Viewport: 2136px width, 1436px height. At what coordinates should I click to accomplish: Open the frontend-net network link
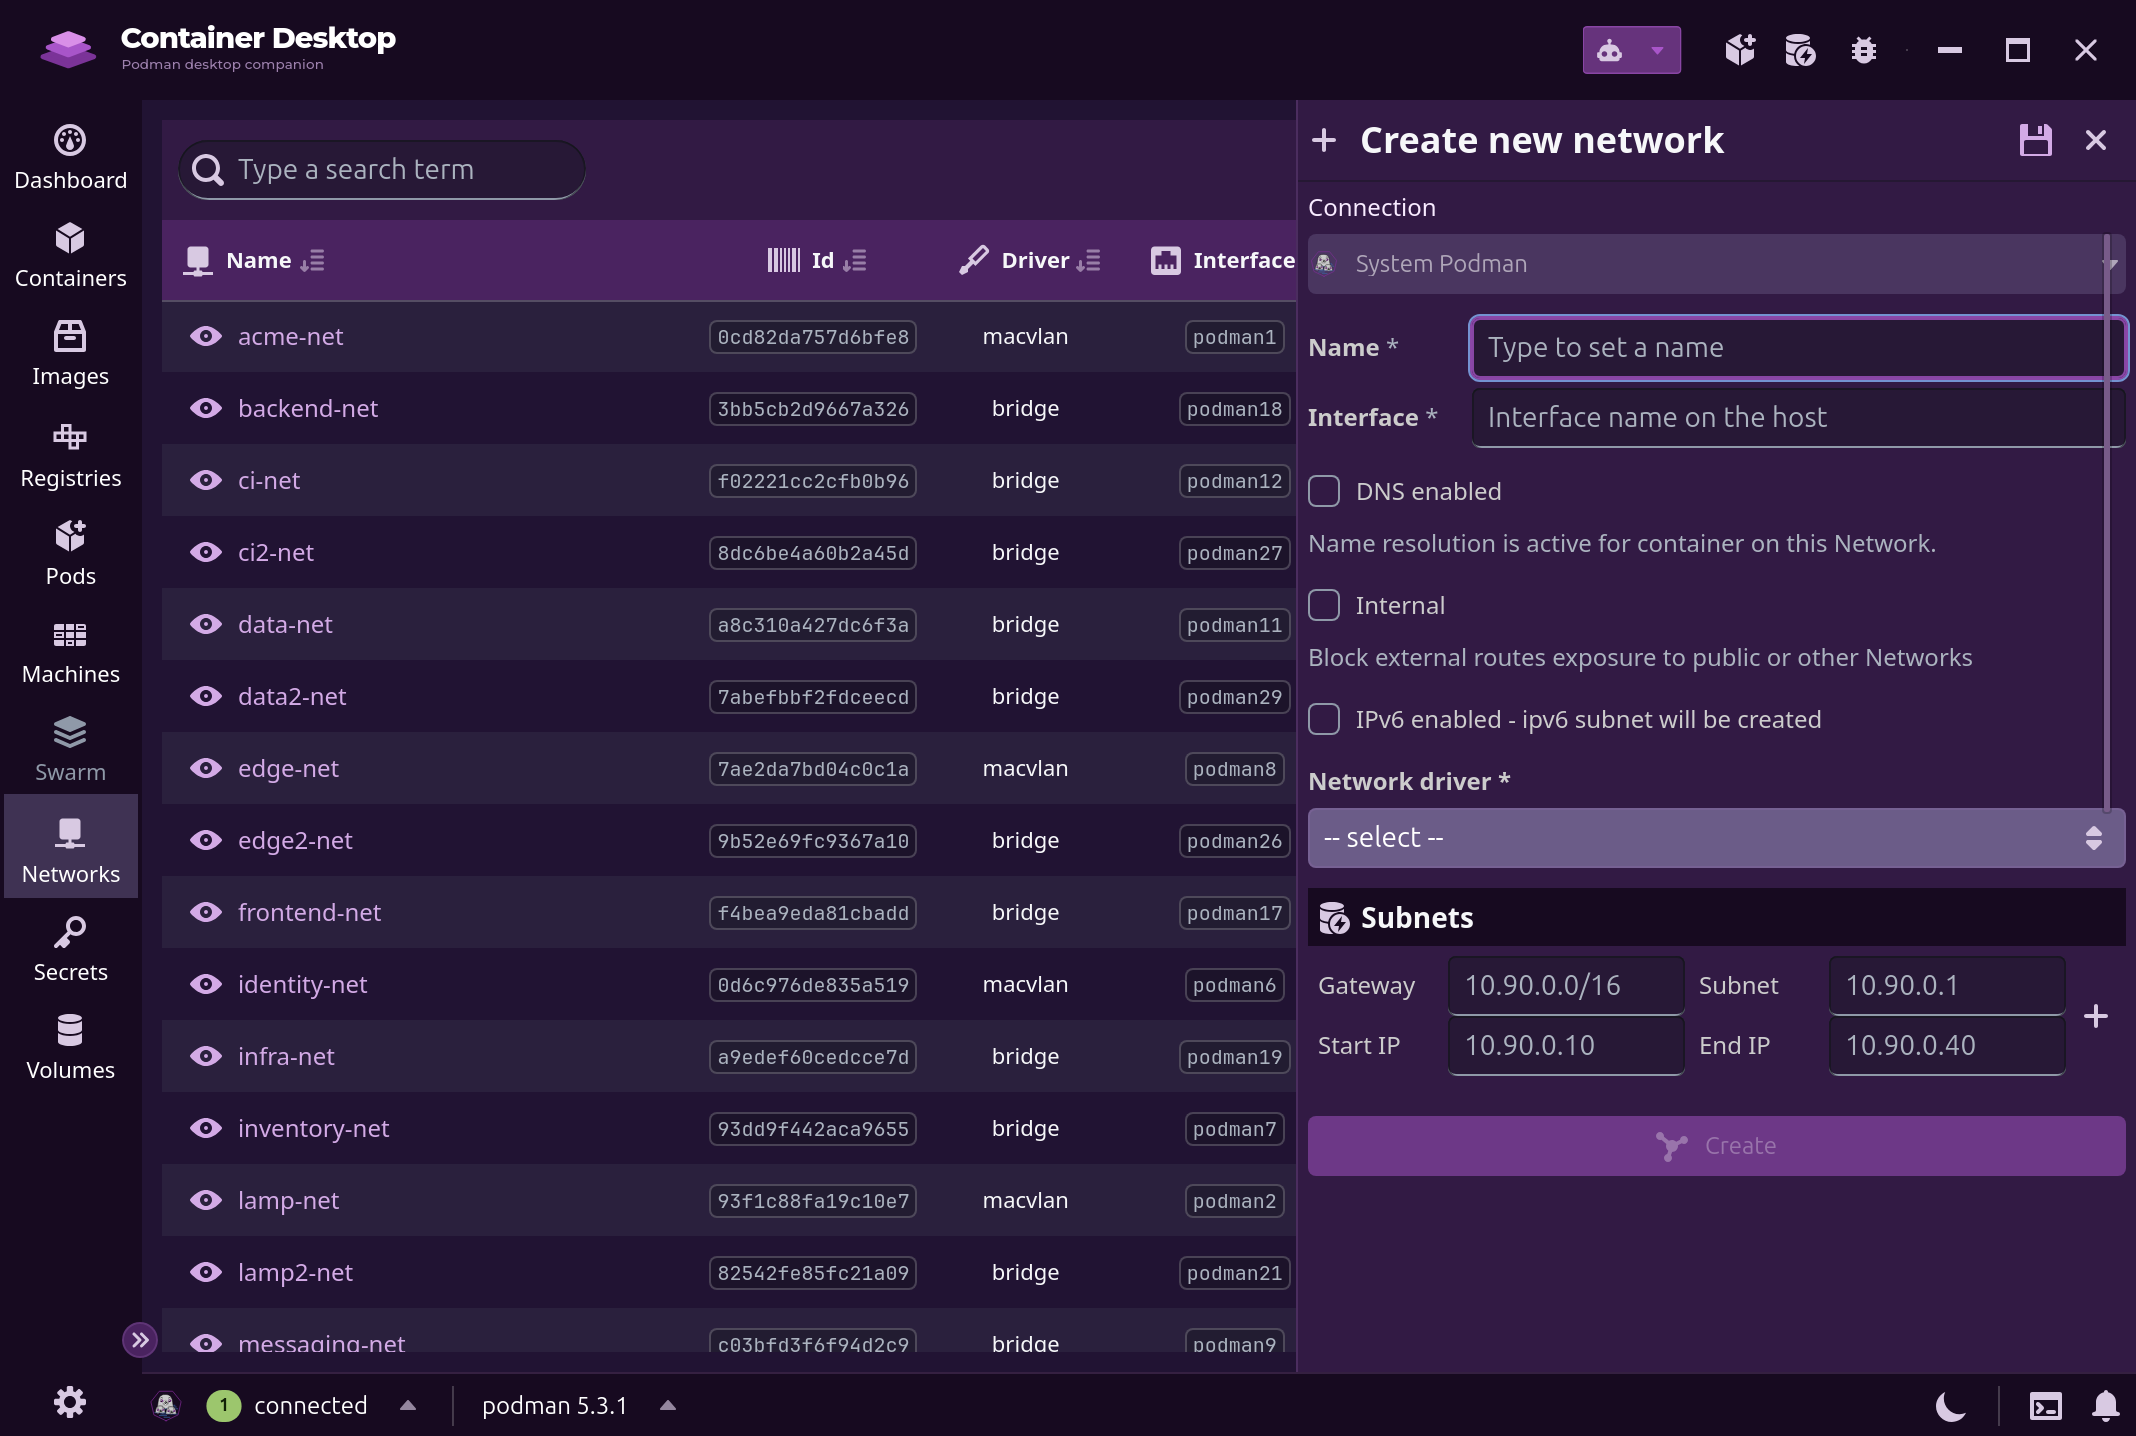tap(309, 913)
